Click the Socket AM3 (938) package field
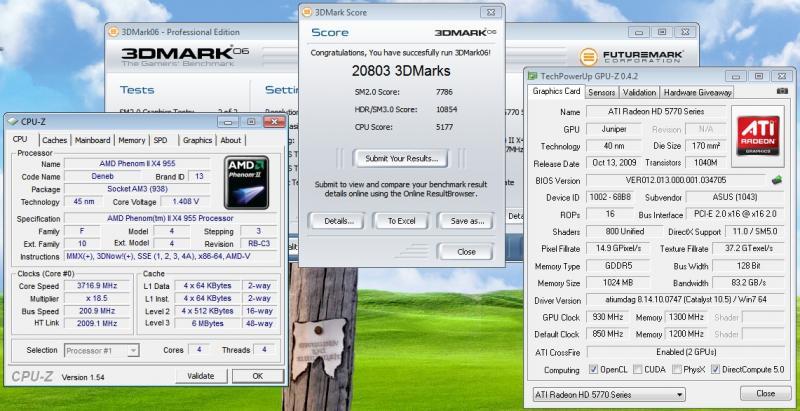 coord(137,189)
